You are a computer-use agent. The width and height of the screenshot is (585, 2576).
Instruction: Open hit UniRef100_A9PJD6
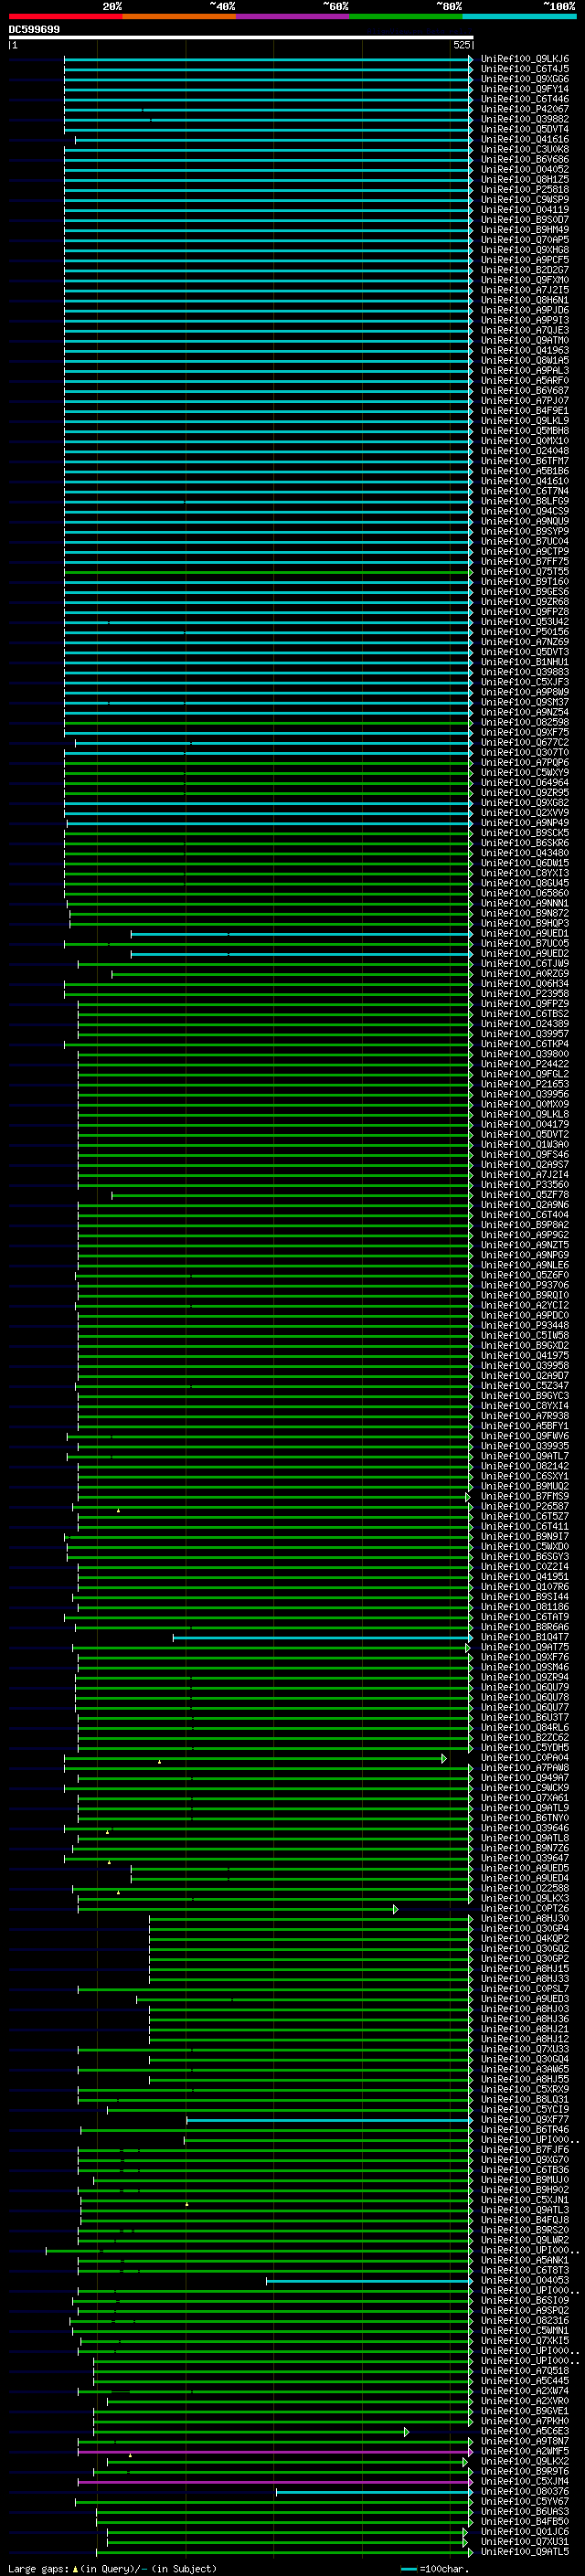pyautogui.click(x=524, y=310)
